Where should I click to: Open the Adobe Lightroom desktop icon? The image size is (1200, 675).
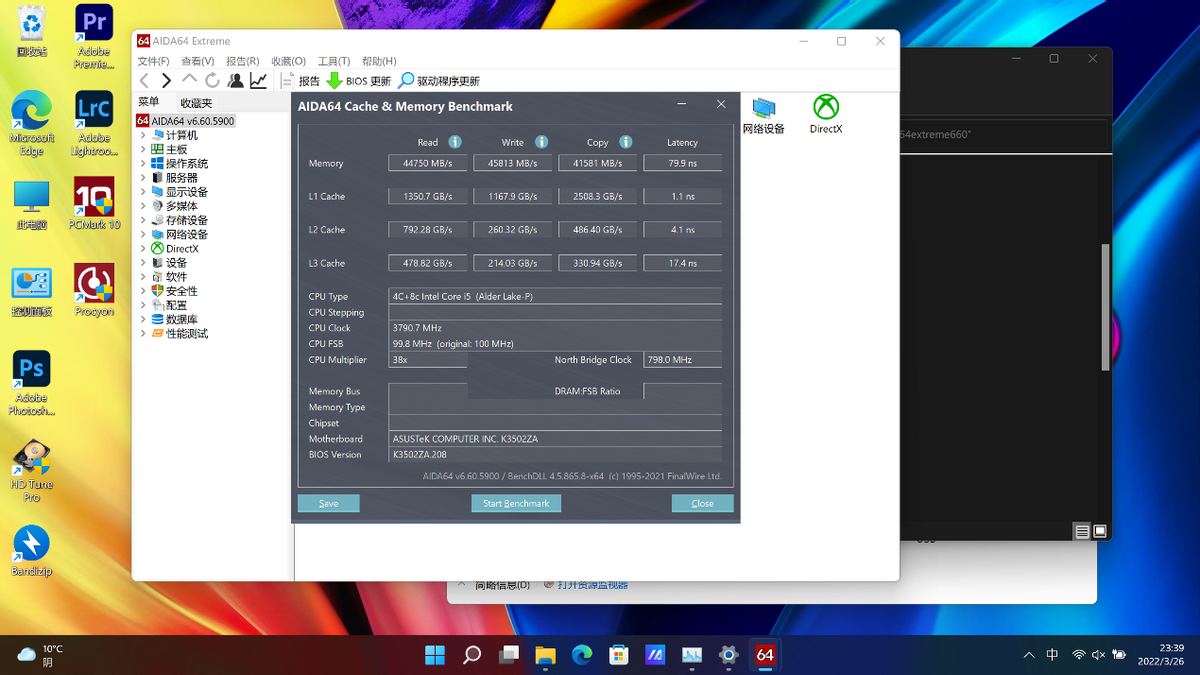pyautogui.click(x=94, y=124)
